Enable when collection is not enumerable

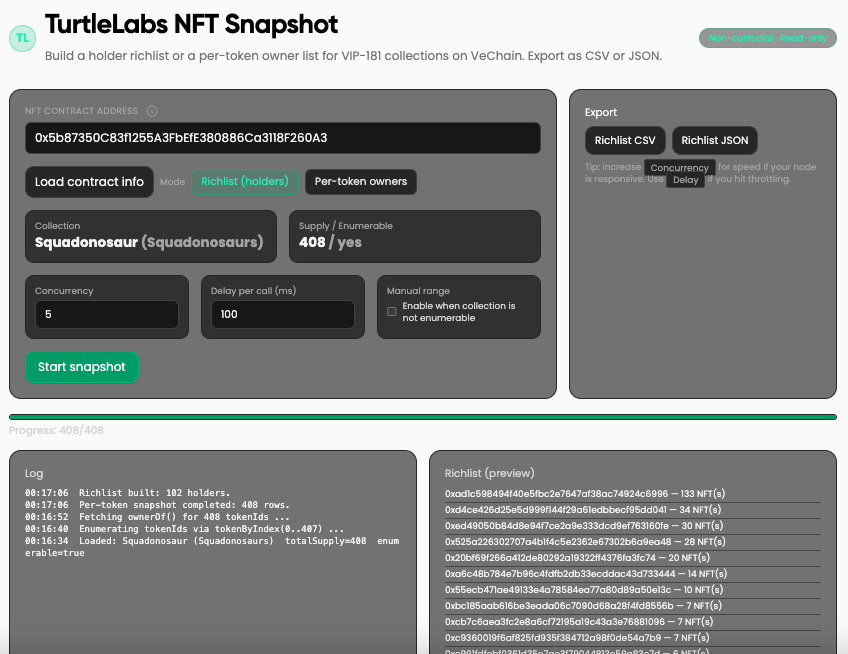(392, 311)
